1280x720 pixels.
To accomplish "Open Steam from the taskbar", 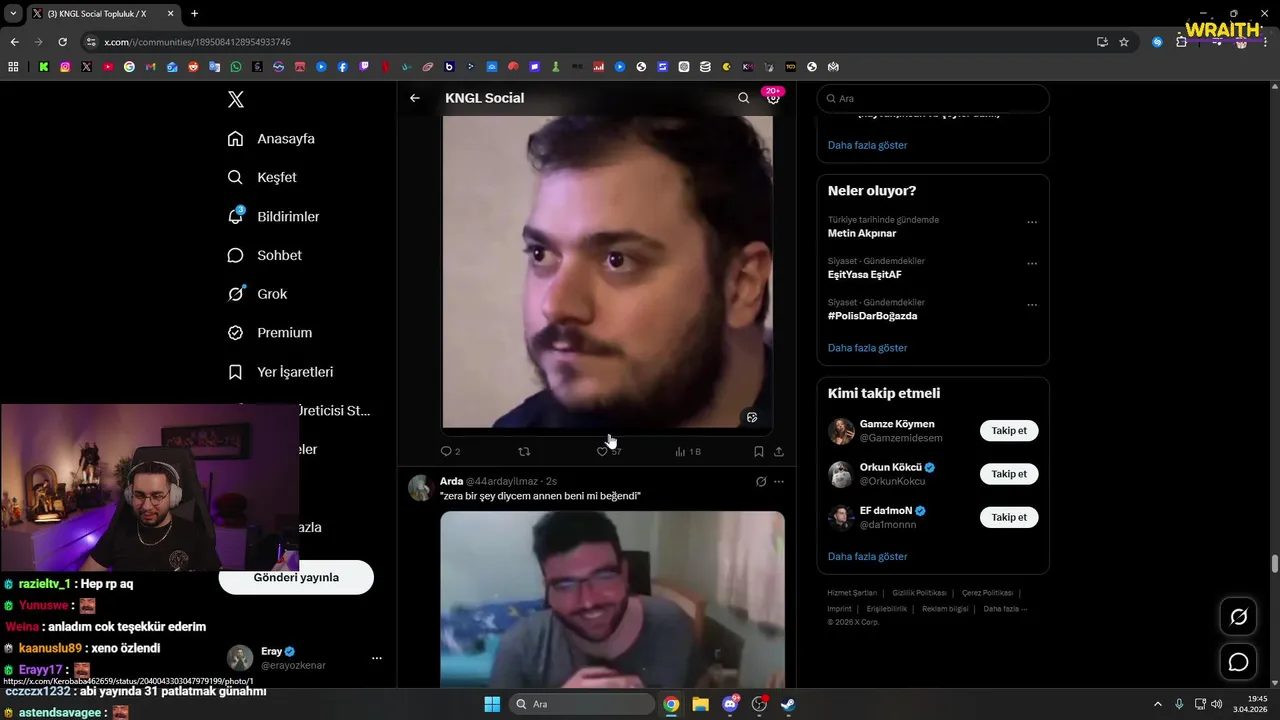I will pos(789,704).
